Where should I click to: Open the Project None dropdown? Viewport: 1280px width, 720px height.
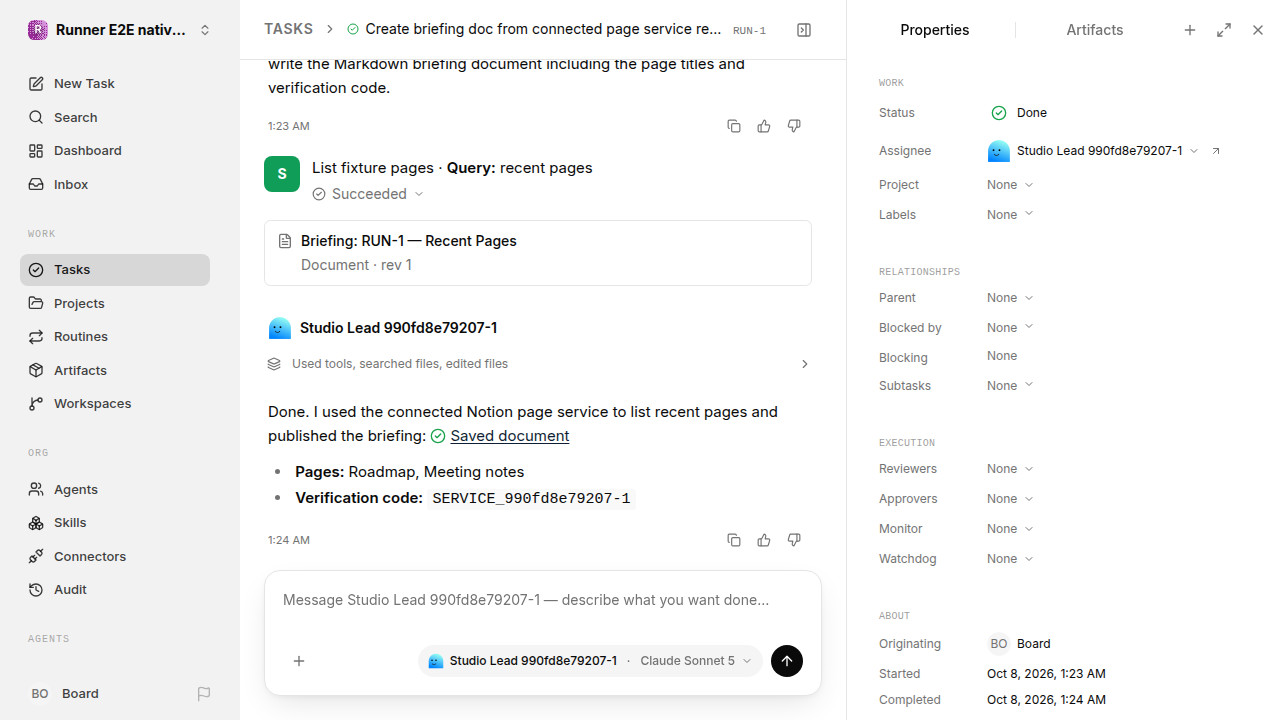click(1010, 185)
